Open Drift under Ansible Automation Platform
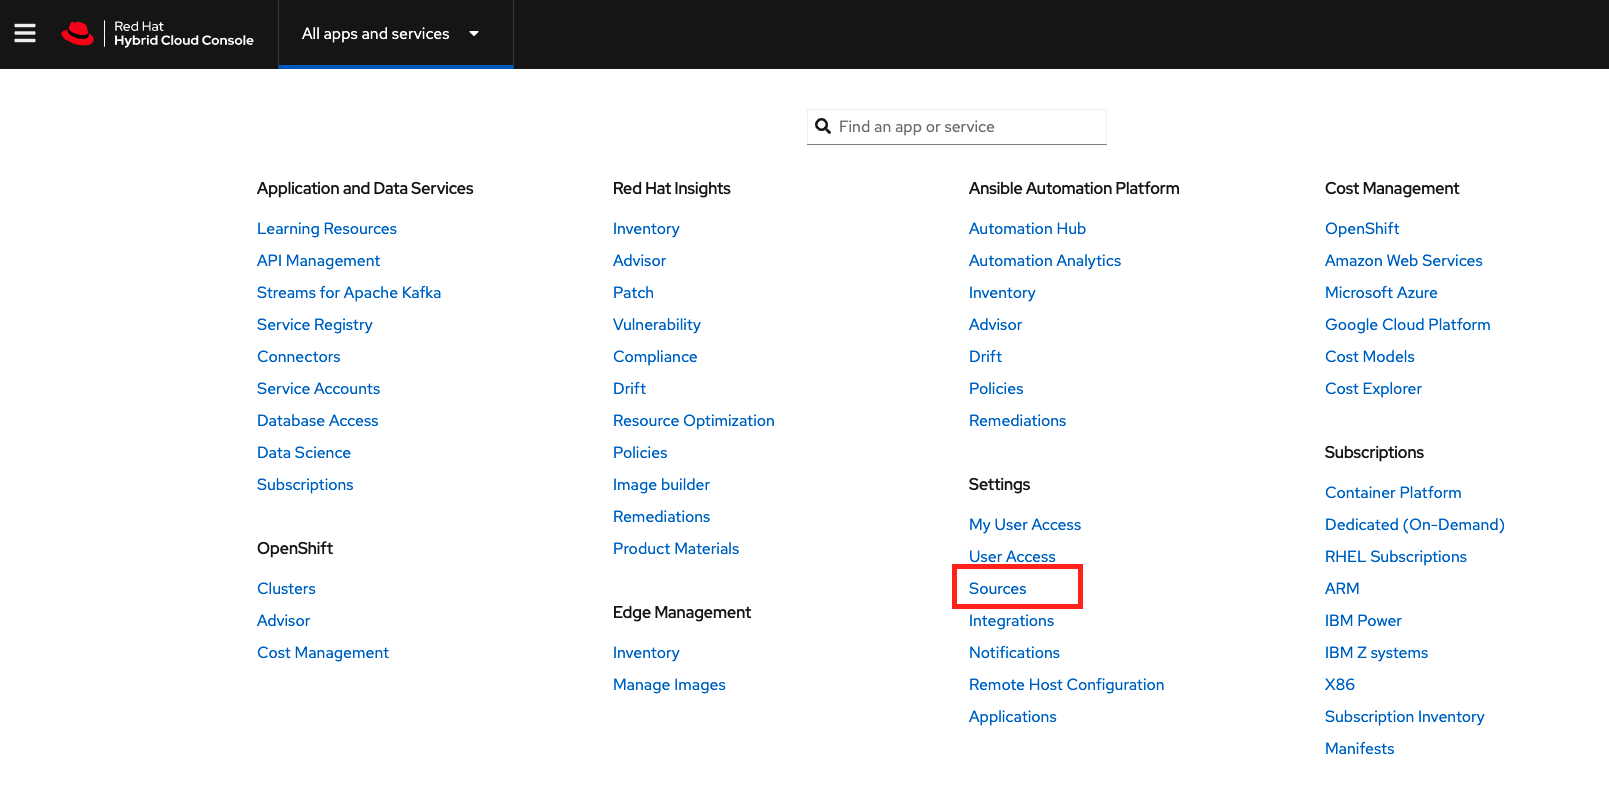This screenshot has height=810, width=1609. point(985,357)
